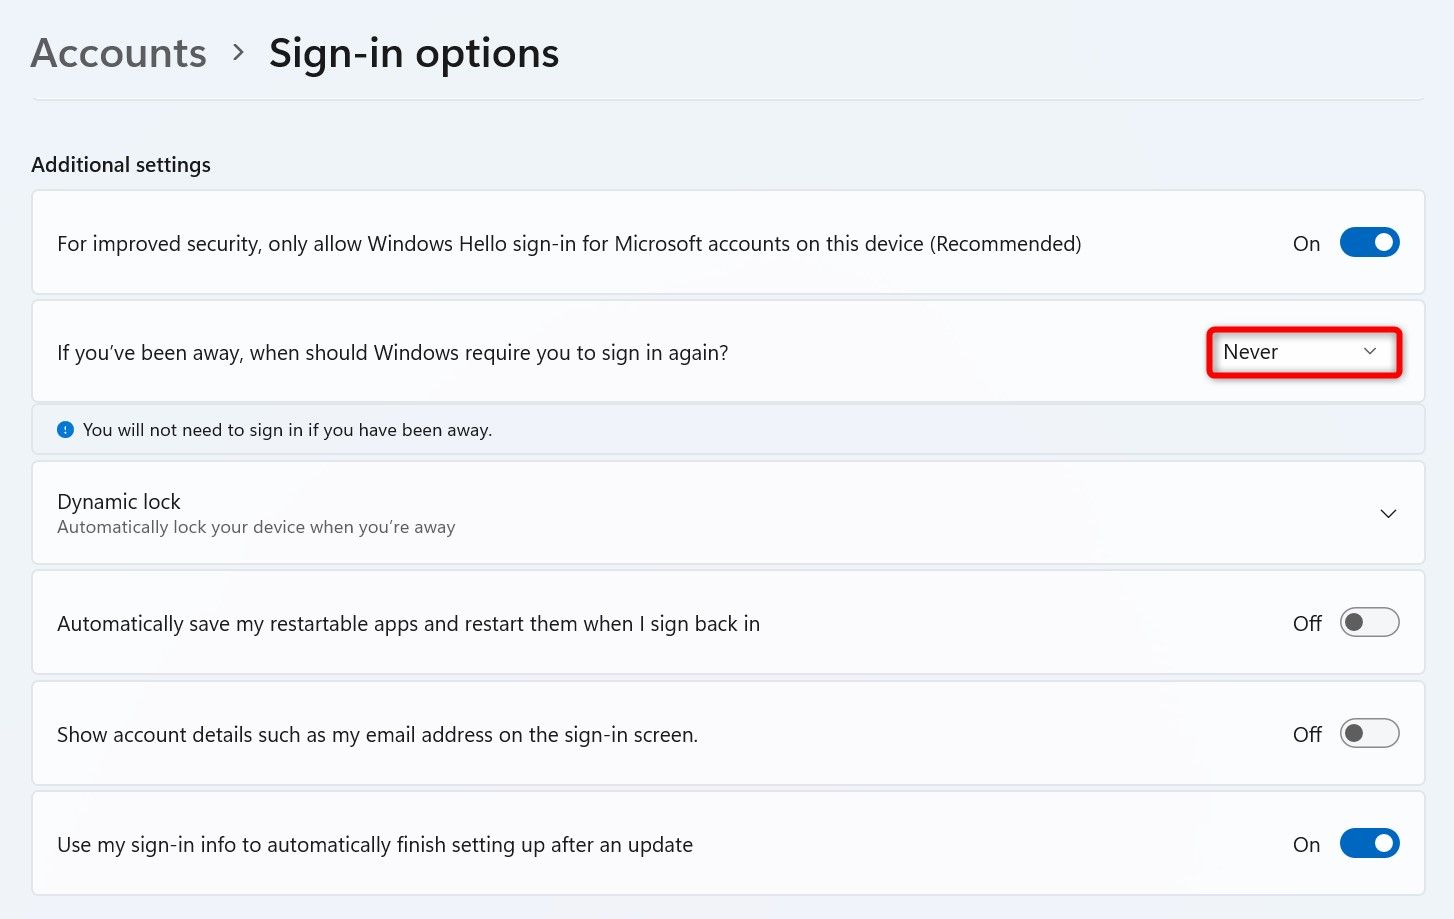Screen dimensions: 1454x919
Task: Click the blue info icon beside the sign-in notice
Action: [64, 429]
